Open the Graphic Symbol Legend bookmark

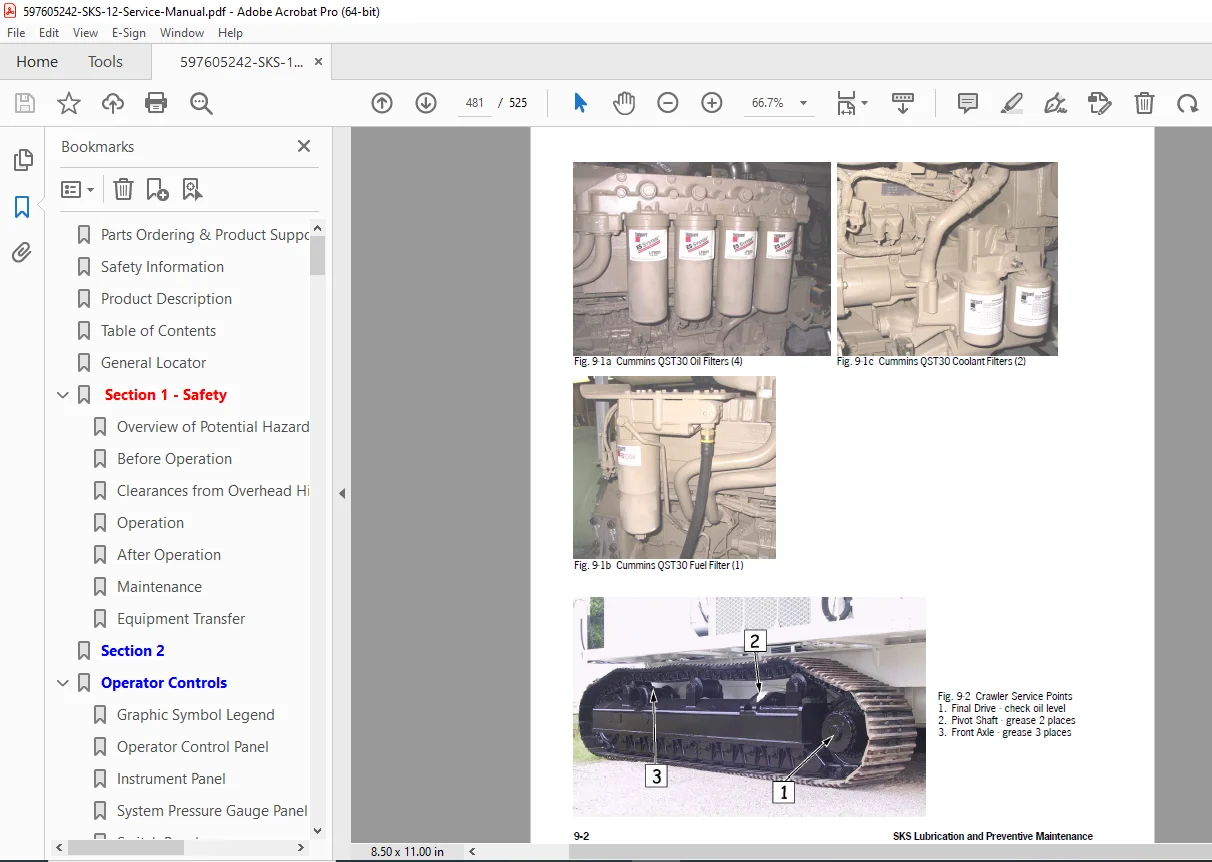pyautogui.click(x=196, y=715)
